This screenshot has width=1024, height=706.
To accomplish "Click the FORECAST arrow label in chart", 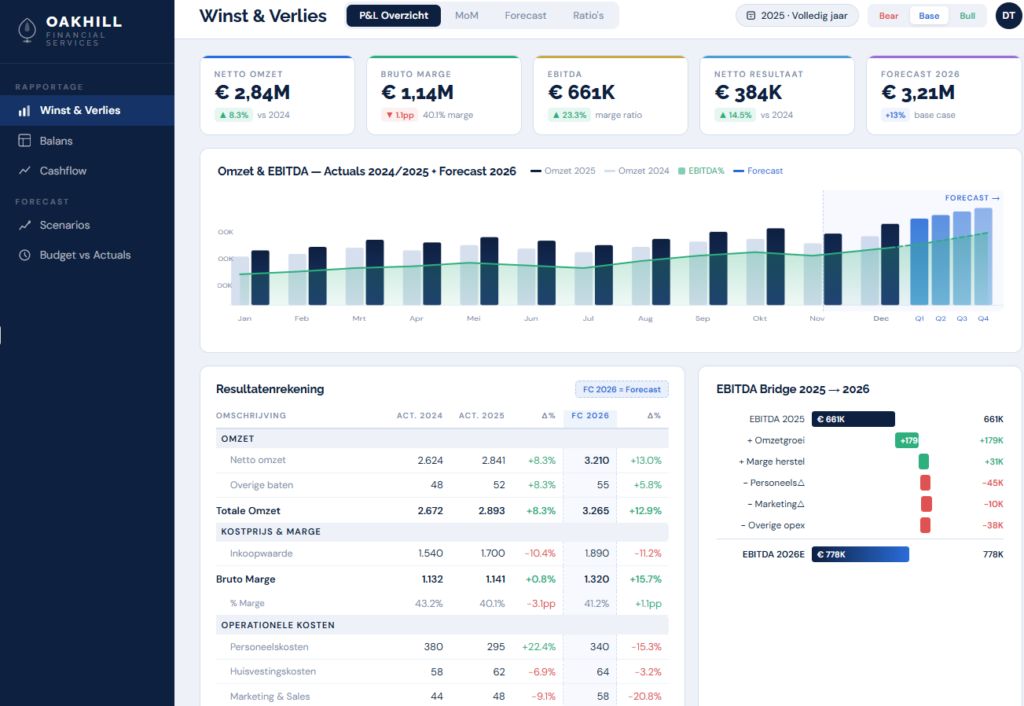I will [972, 198].
